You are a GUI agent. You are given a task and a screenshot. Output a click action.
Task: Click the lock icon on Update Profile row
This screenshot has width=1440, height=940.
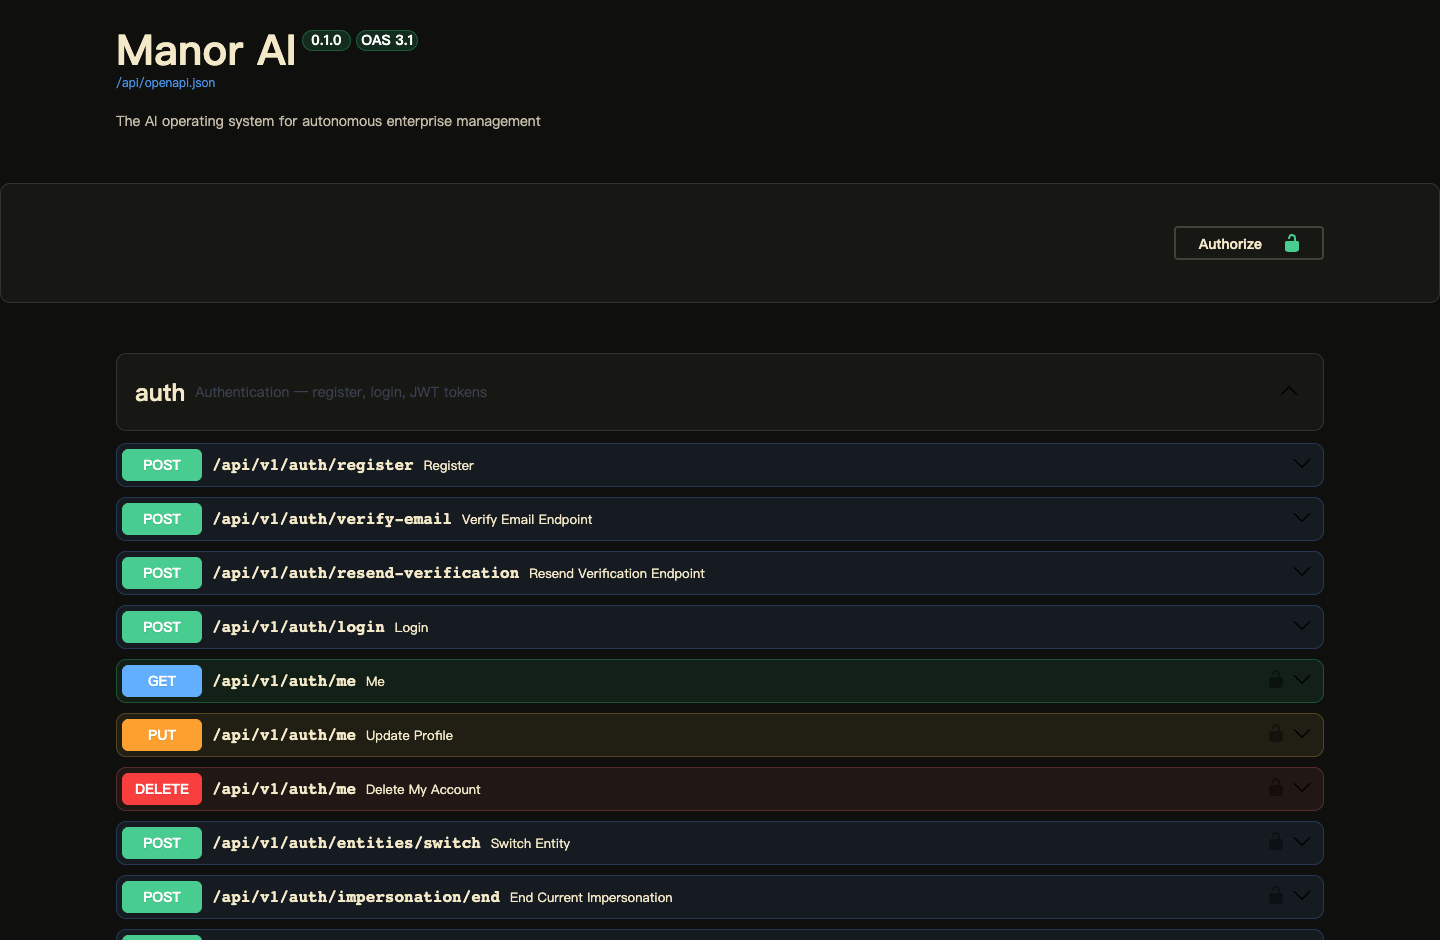tap(1276, 733)
